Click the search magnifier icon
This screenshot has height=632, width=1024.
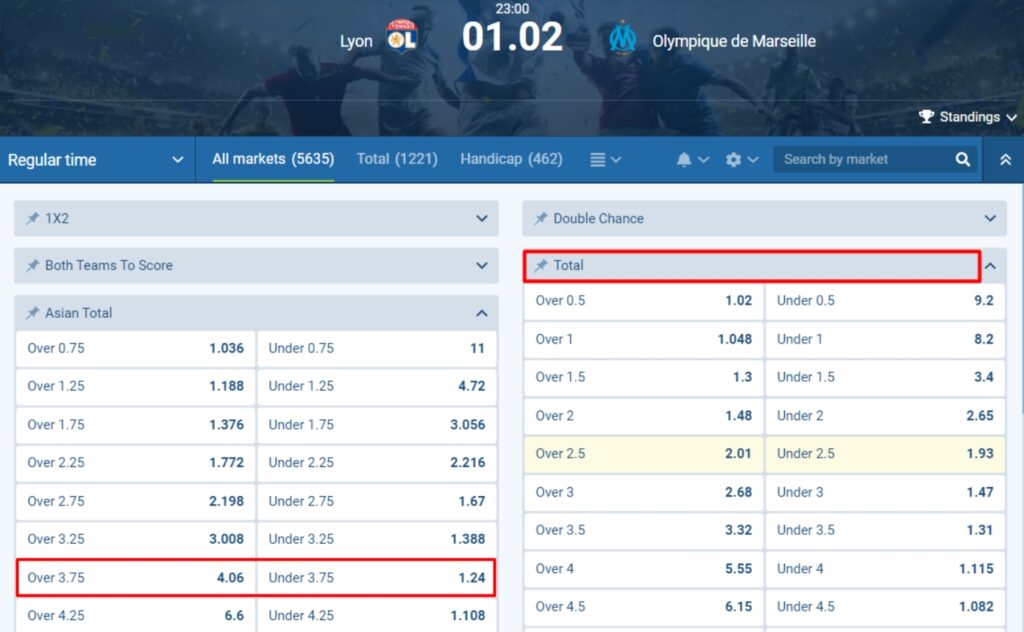pyautogui.click(x=963, y=159)
